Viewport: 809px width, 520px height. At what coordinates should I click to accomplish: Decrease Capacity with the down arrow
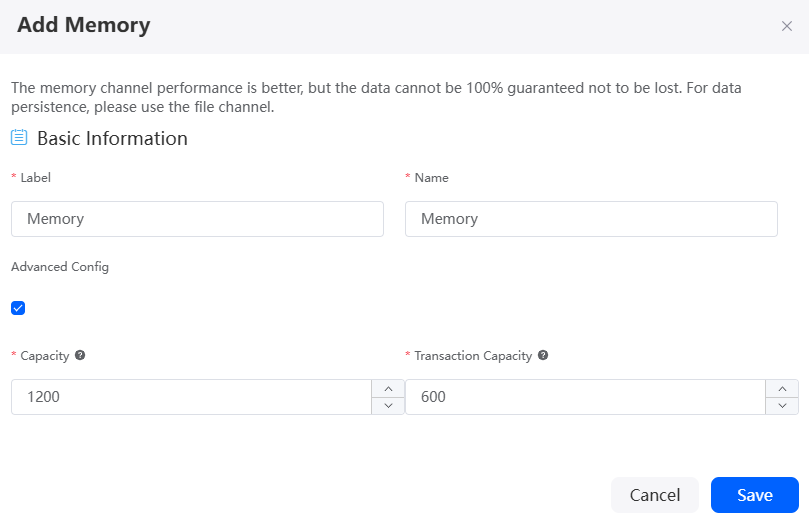pyautogui.click(x=388, y=406)
